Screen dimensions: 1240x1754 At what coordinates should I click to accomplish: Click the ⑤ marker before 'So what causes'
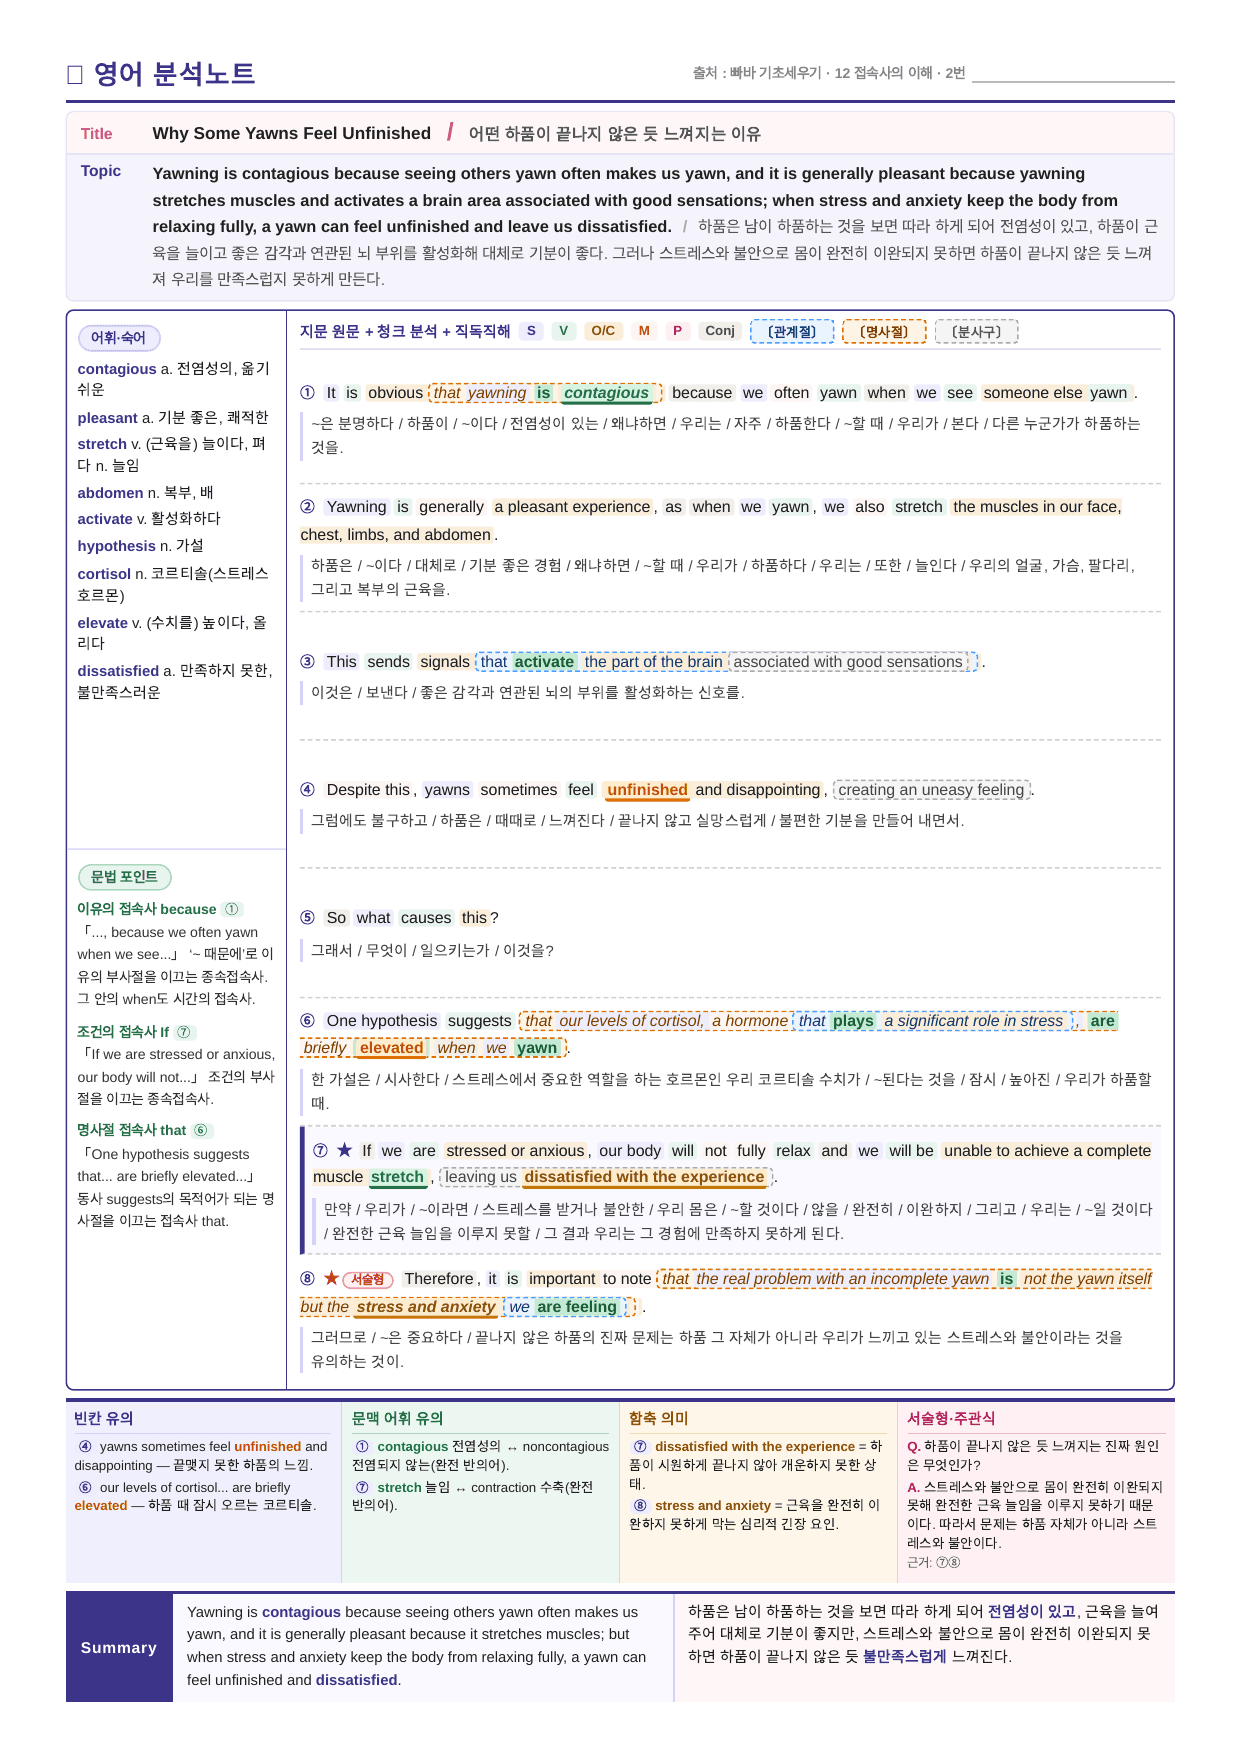coord(308,918)
